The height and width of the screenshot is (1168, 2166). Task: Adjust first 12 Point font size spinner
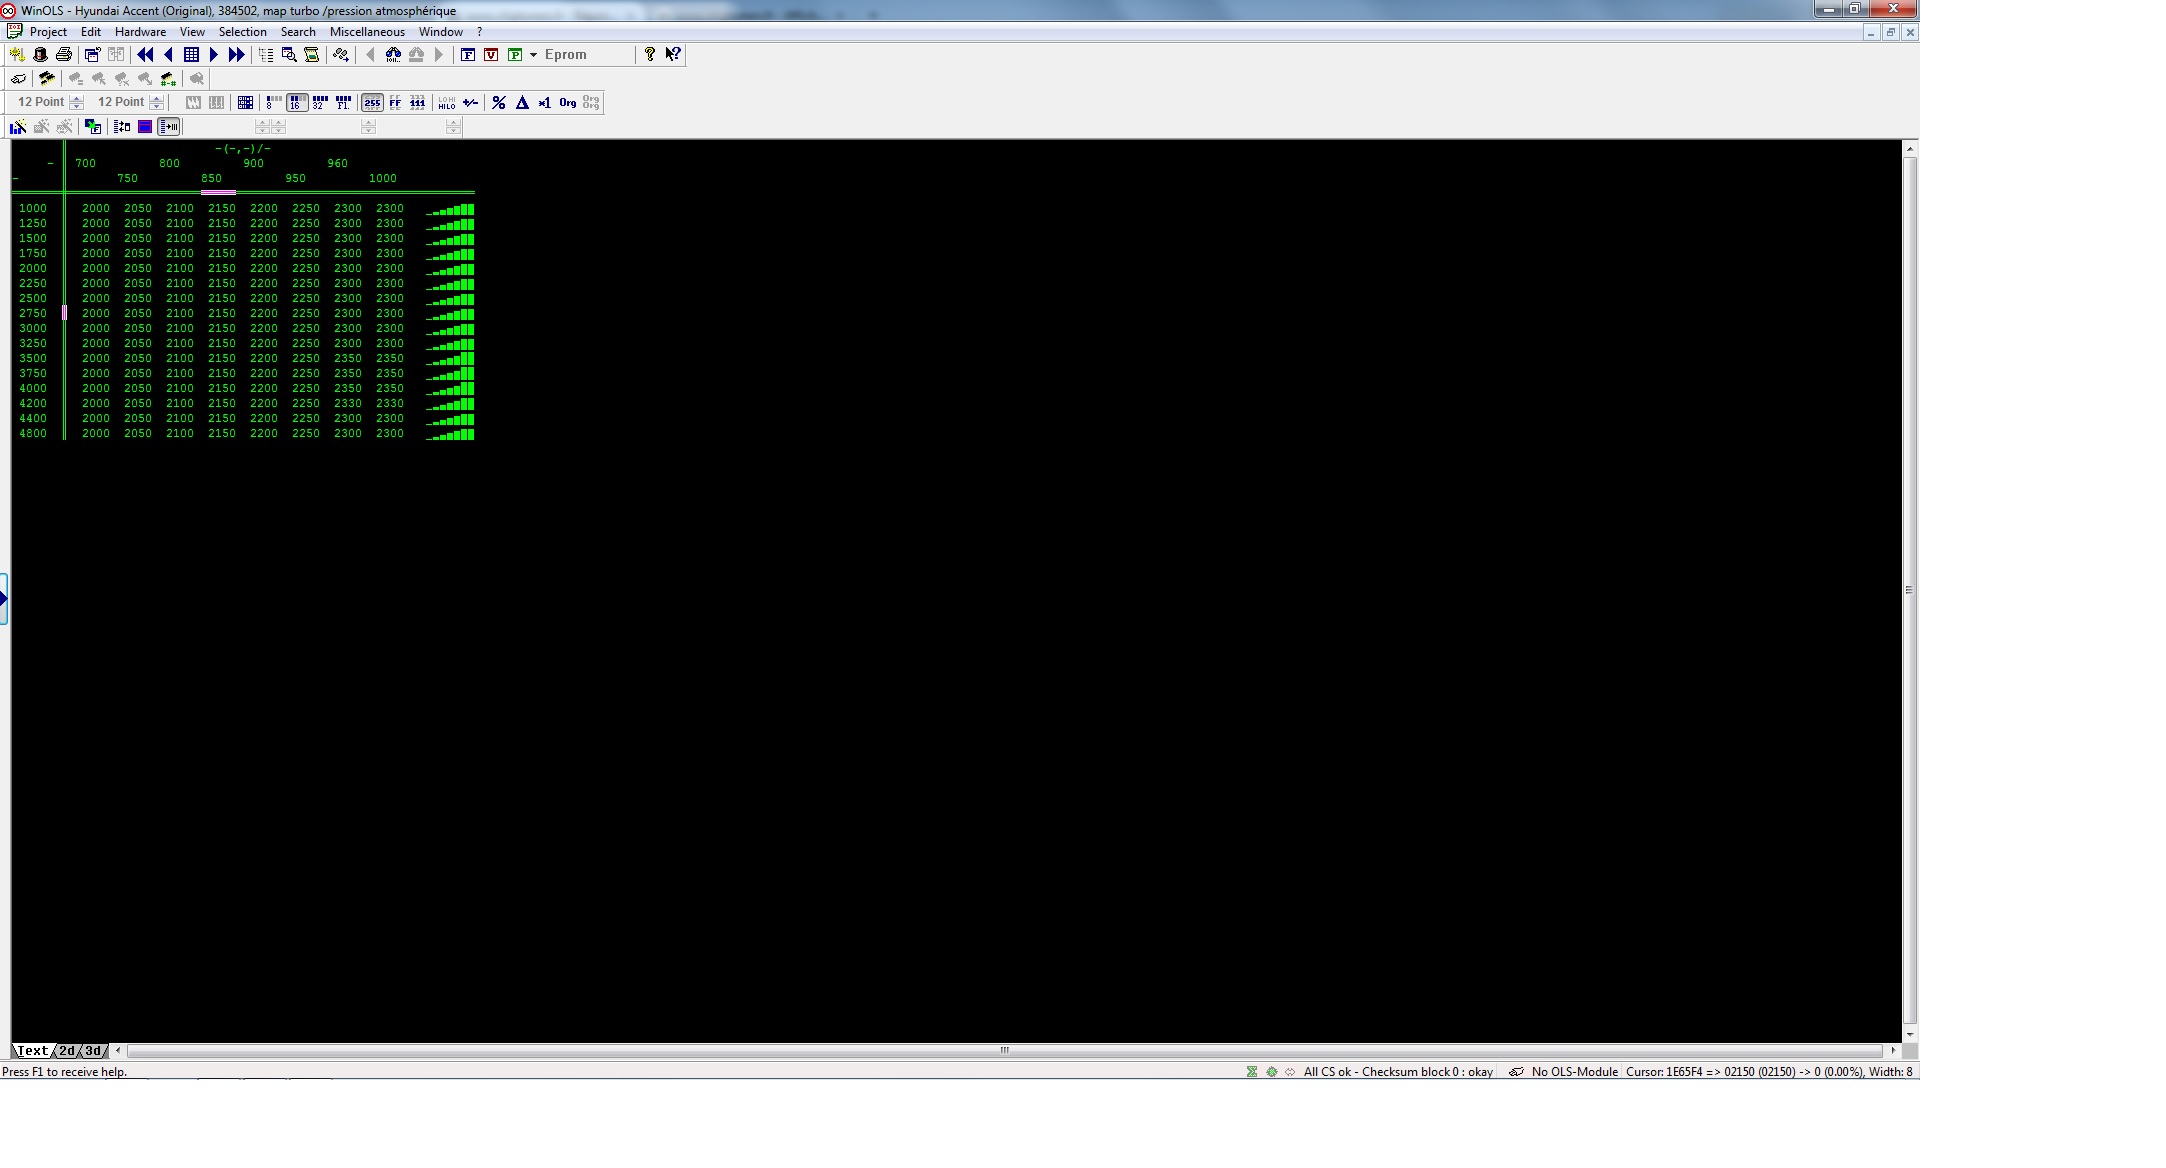(76, 102)
